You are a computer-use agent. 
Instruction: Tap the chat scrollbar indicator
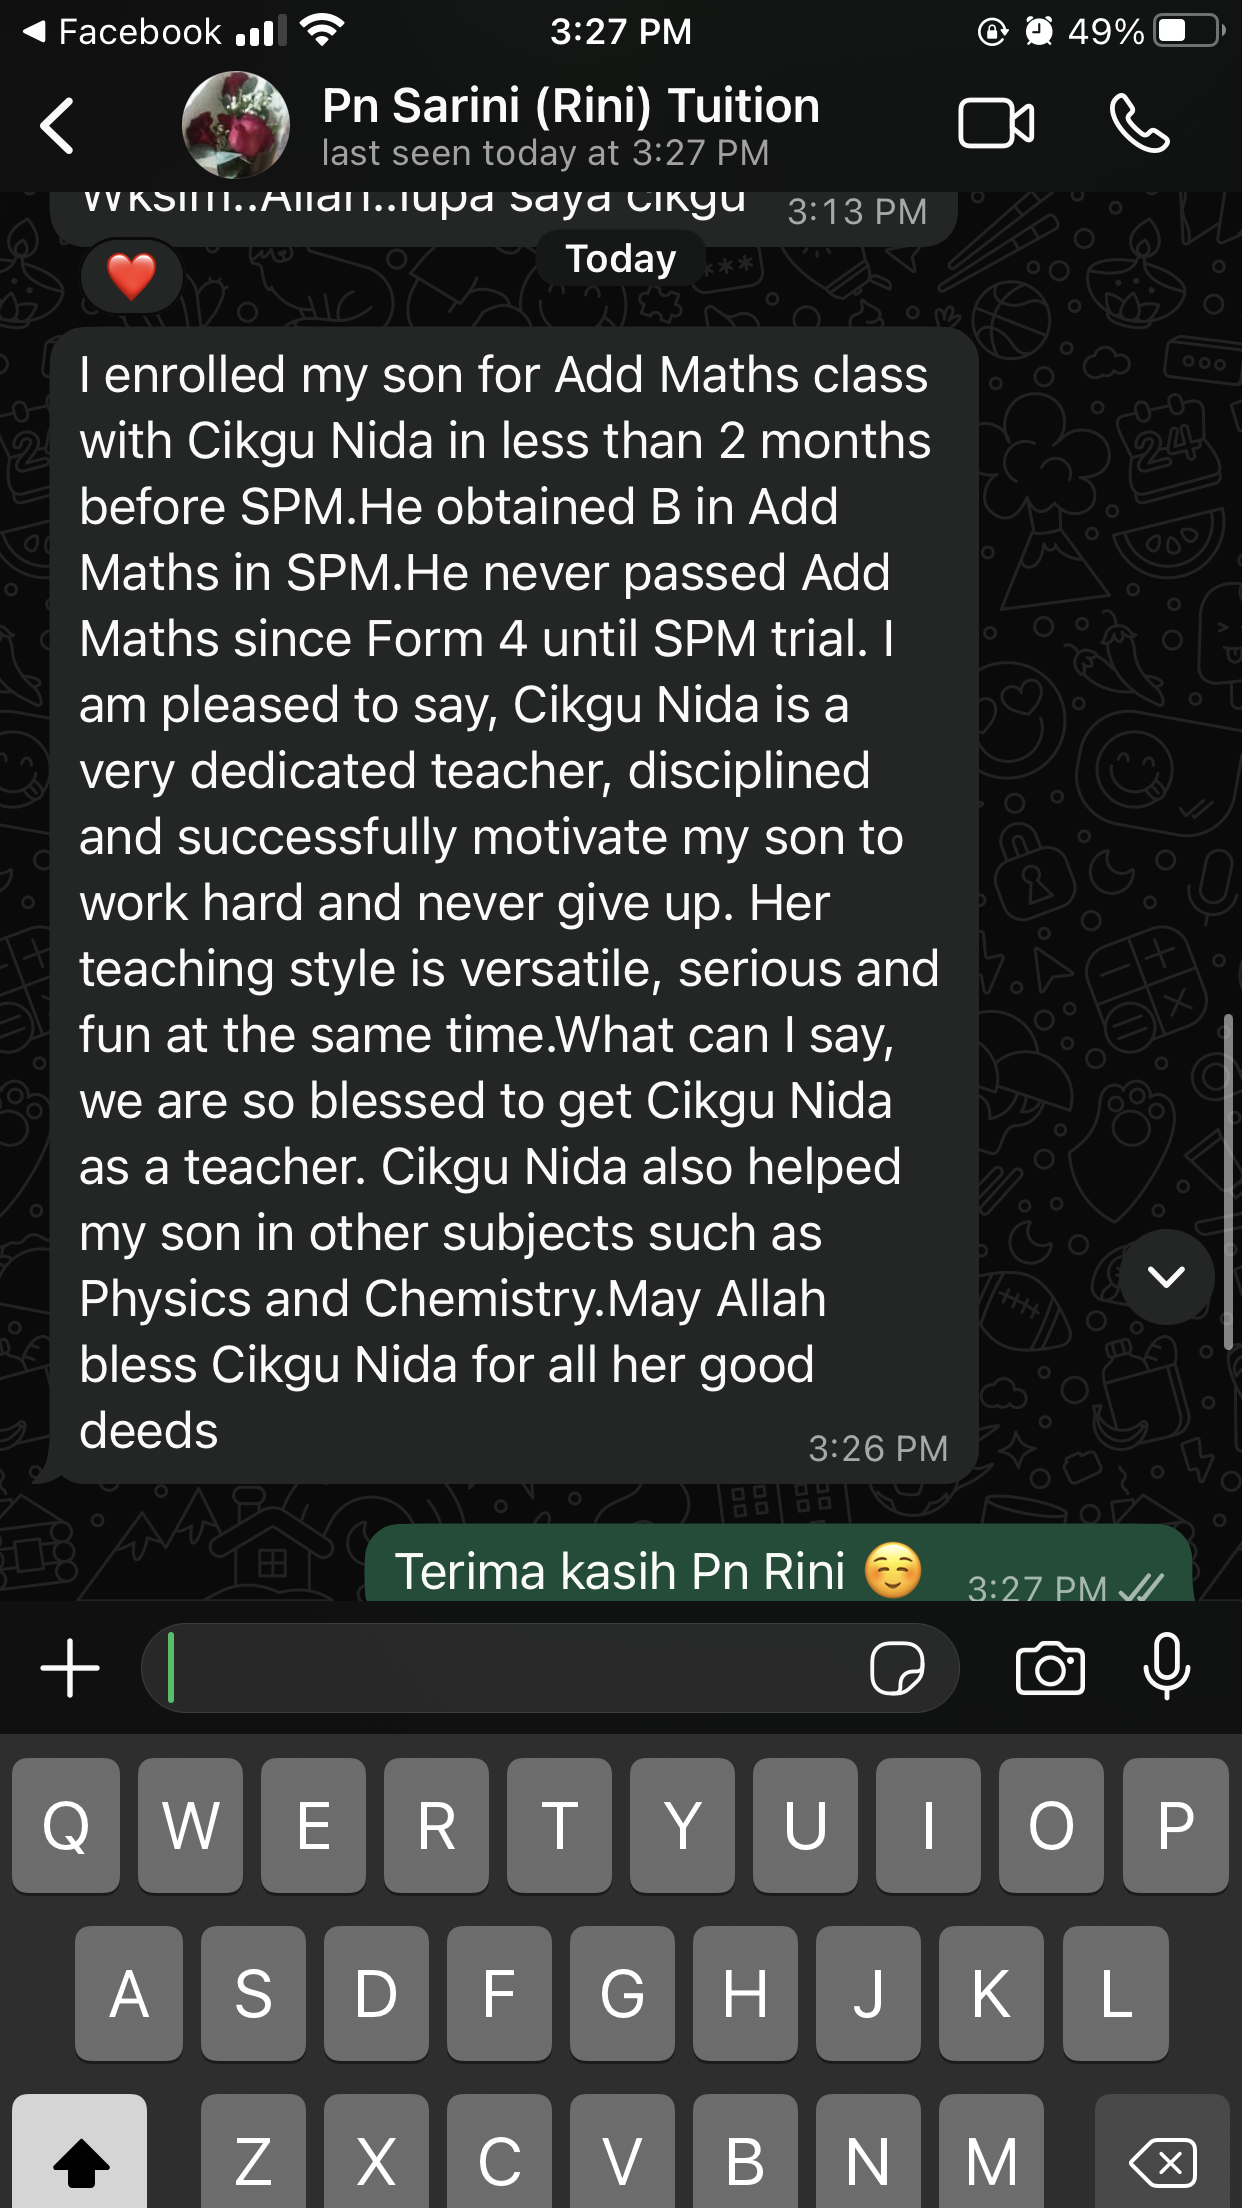[x=1228, y=1182]
